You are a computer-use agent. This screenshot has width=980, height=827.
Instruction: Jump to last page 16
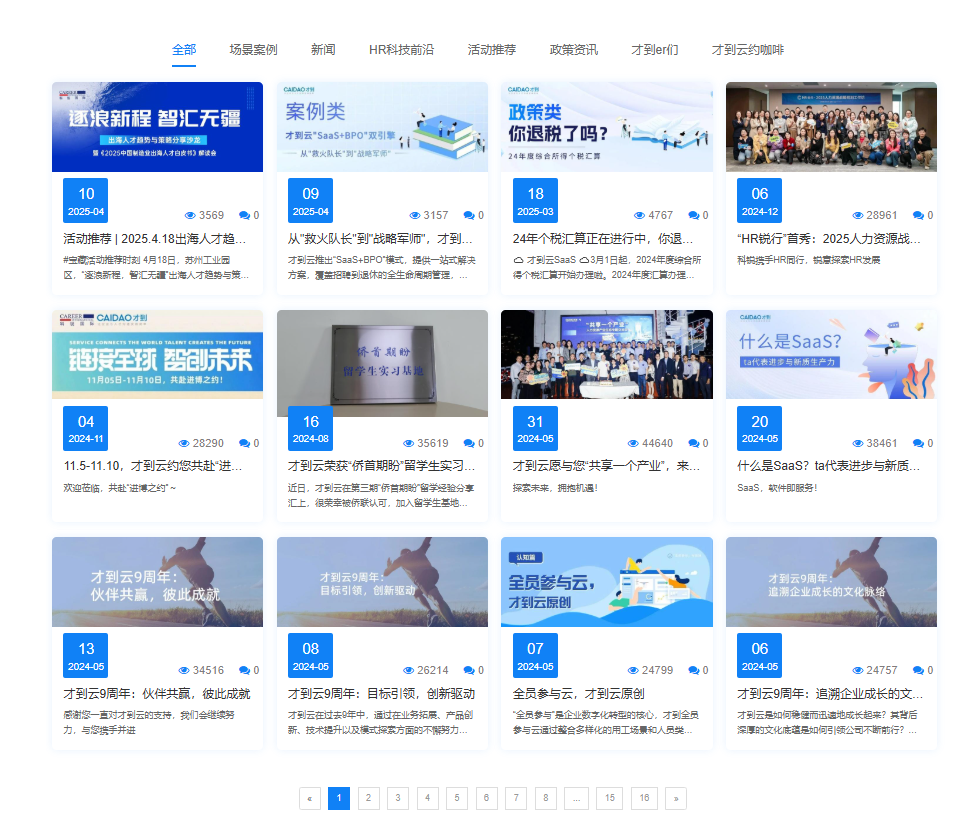pos(644,798)
